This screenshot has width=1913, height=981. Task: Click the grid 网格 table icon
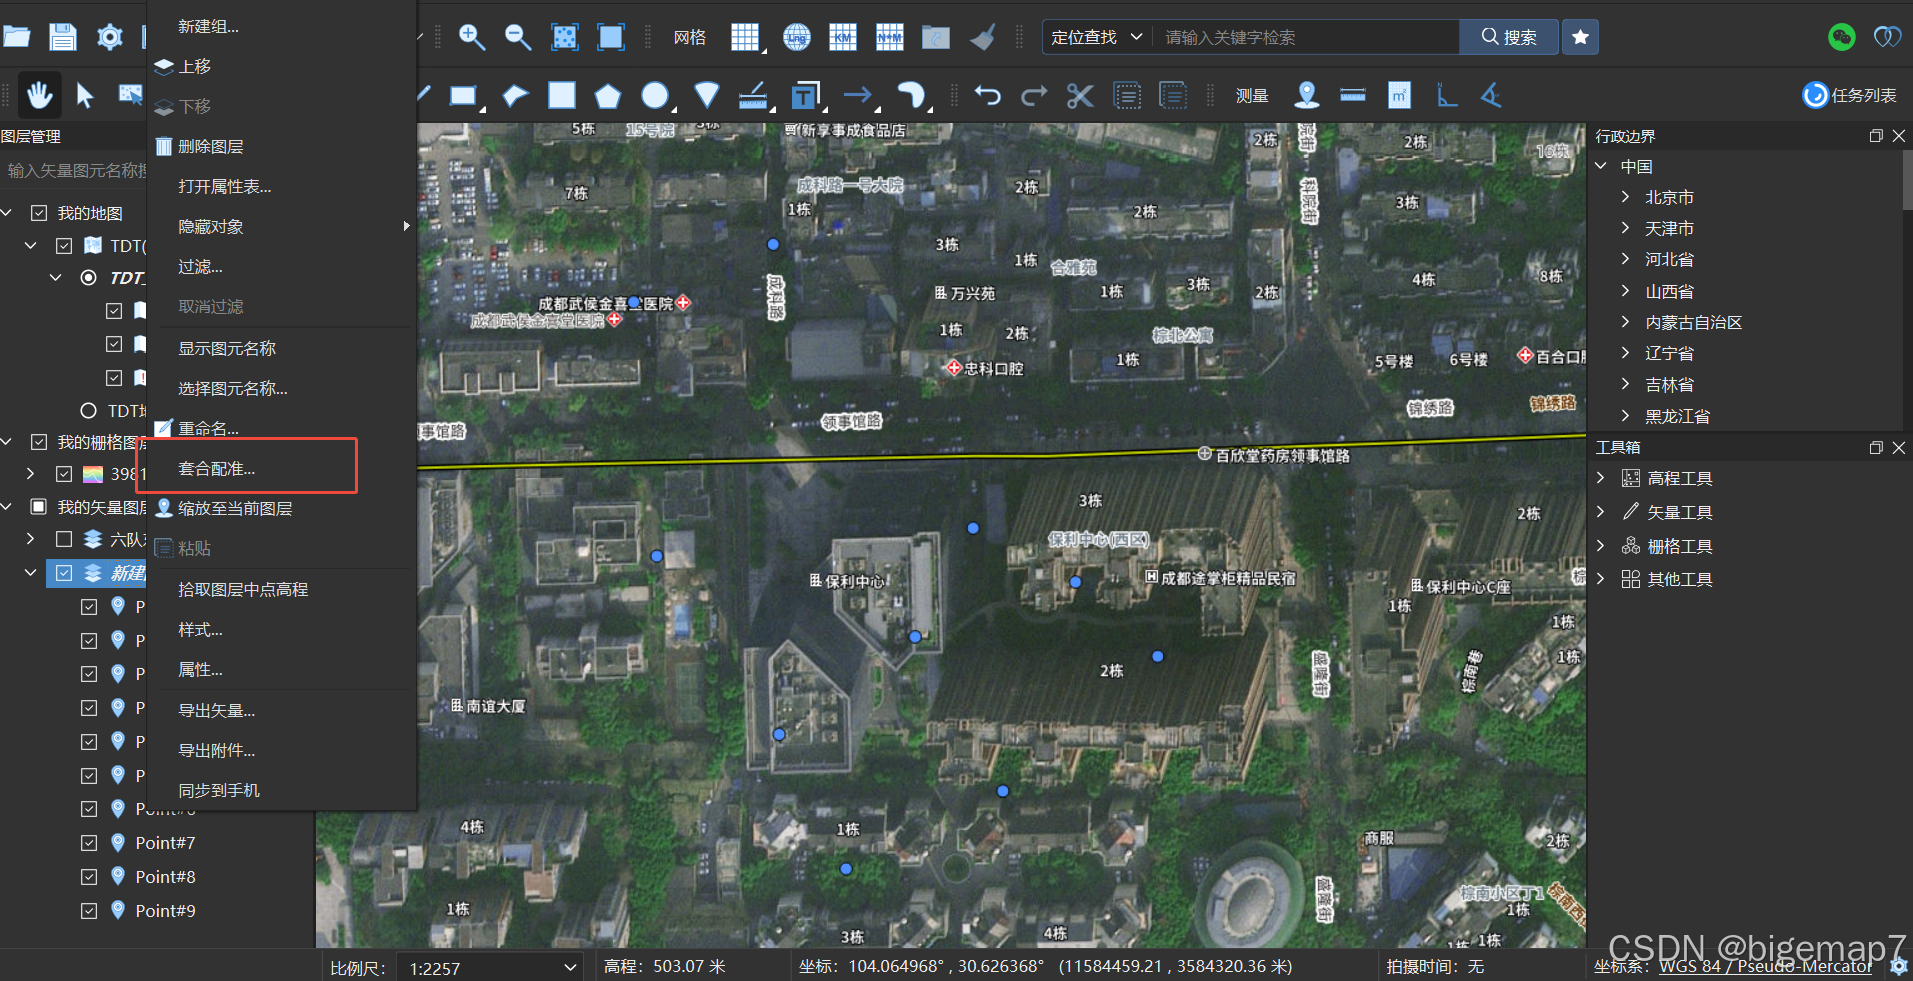pos(745,38)
